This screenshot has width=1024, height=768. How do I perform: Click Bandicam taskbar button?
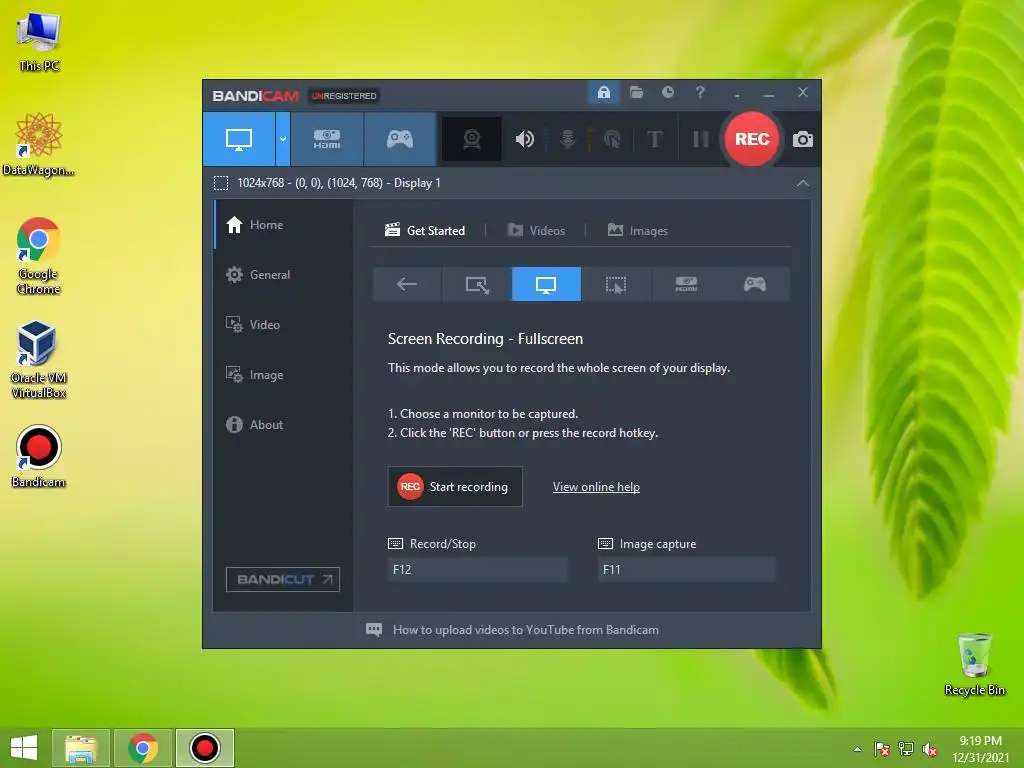(x=204, y=748)
